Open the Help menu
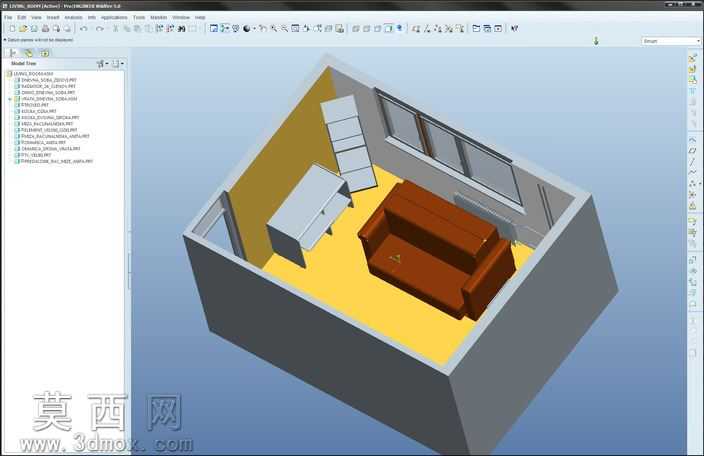The height and width of the screenshot is (456, 704). [200, 18]
